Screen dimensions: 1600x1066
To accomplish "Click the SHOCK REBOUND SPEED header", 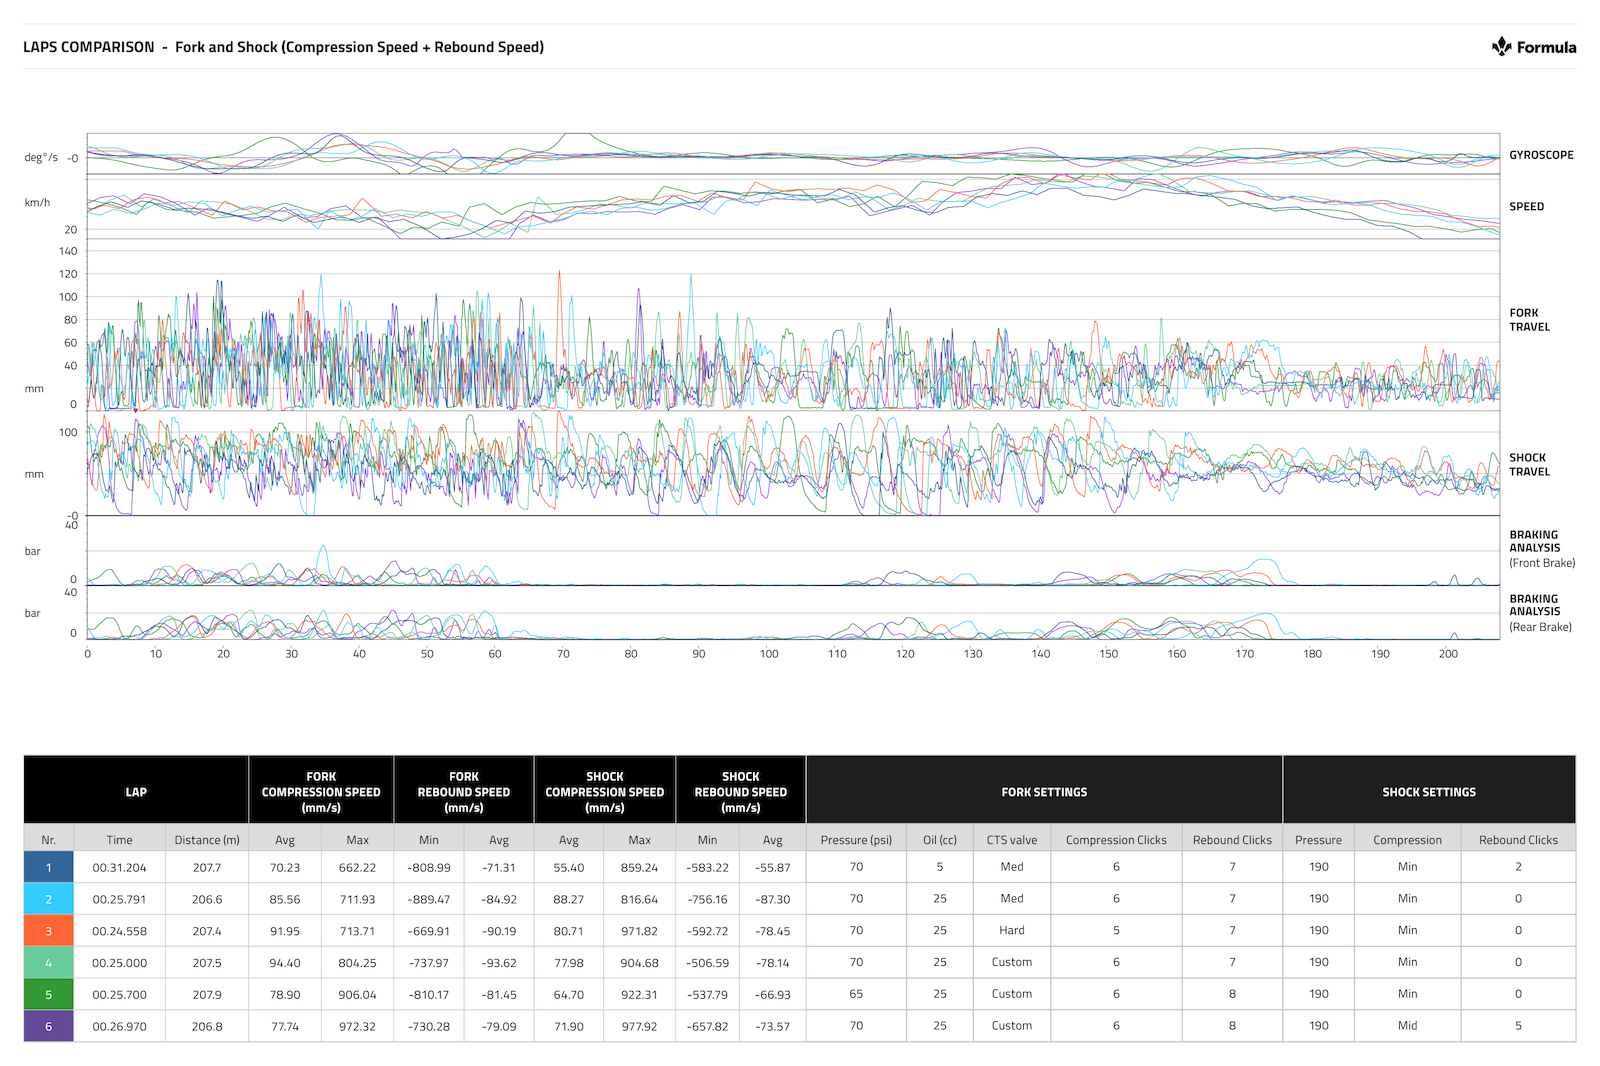I will pyautogui.click(x=741, y=792).
